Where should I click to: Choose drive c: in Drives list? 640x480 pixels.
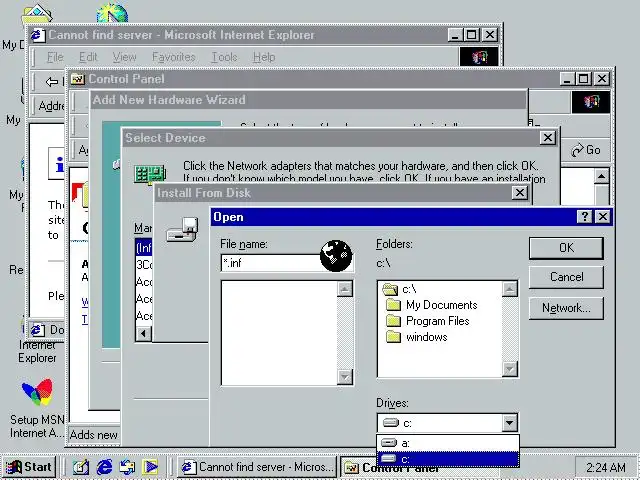(x=447, y=459)
